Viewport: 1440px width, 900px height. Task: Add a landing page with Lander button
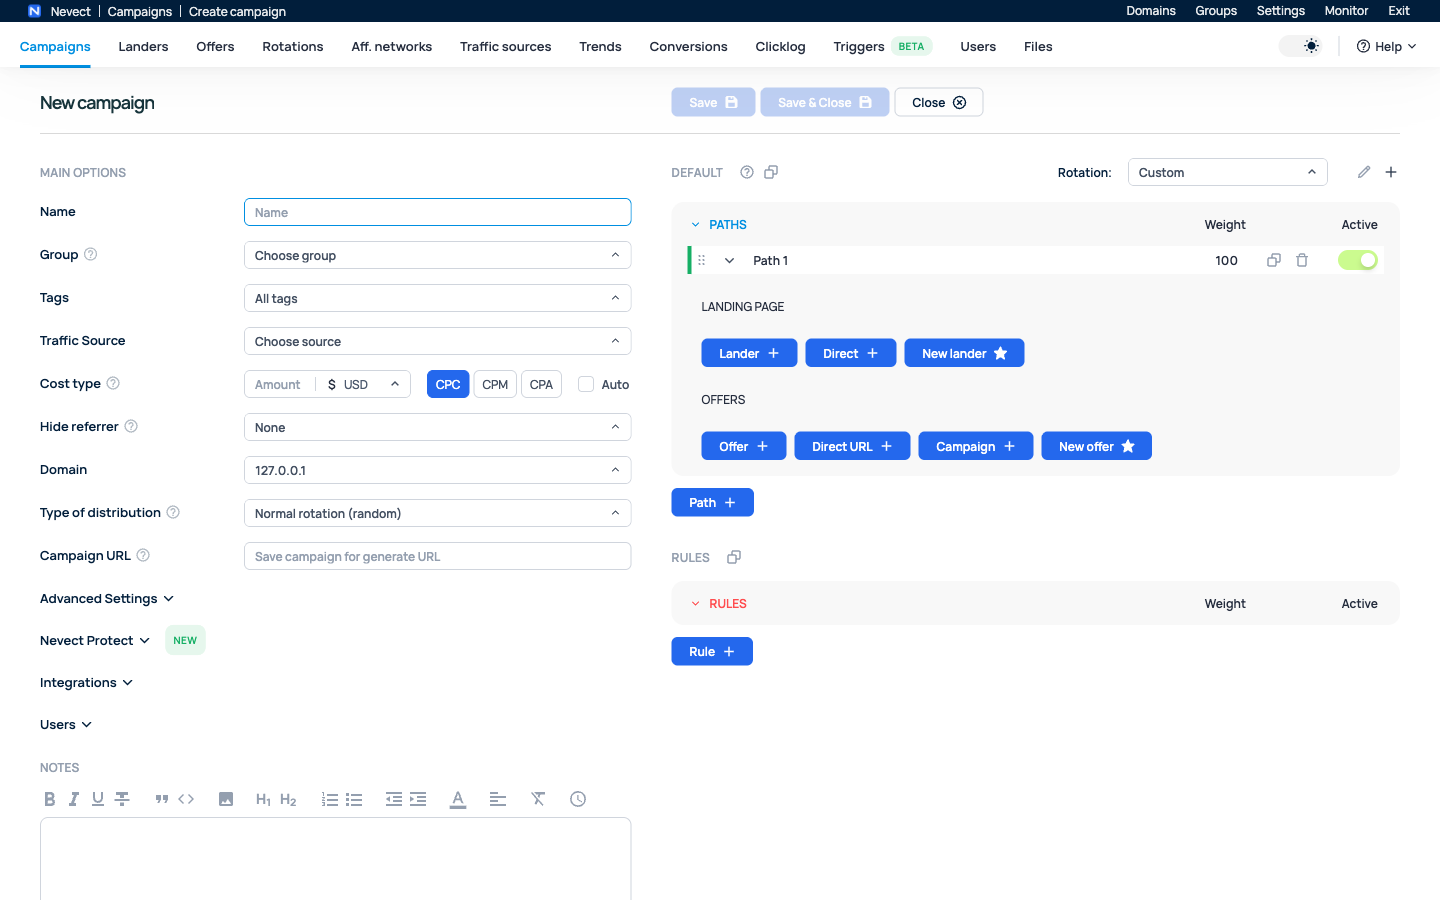coord(749,353)
